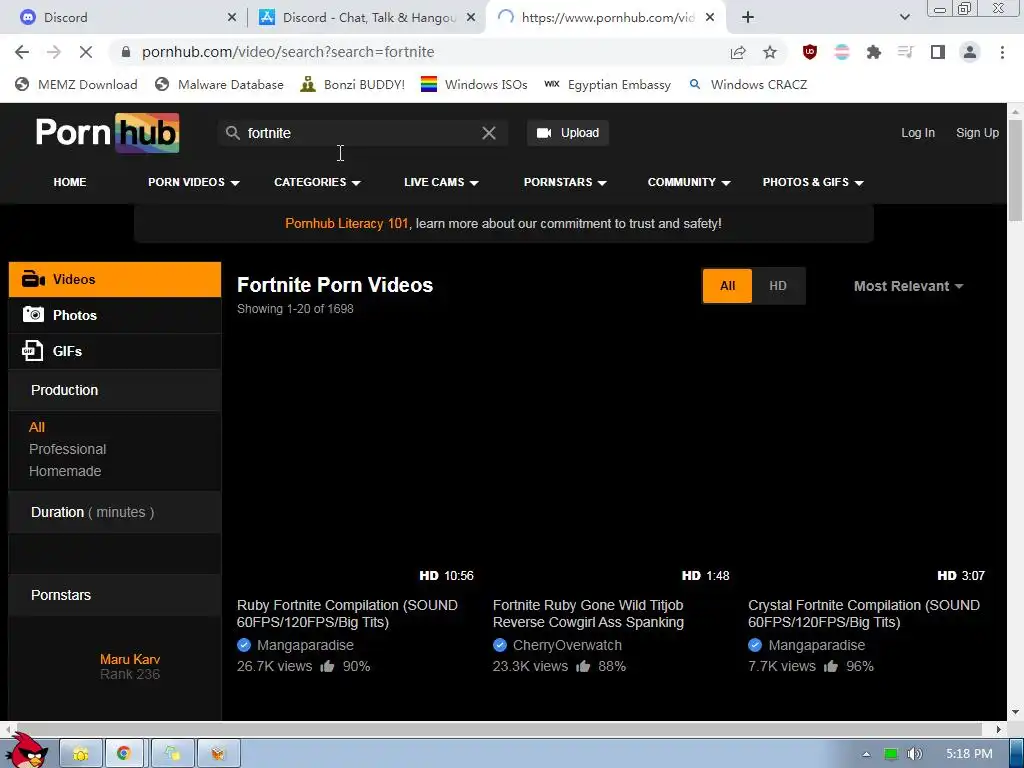Expand the PORNSTARS nav dropdown
This screenshot has height=768, width=1024.
tap(566, 182)
